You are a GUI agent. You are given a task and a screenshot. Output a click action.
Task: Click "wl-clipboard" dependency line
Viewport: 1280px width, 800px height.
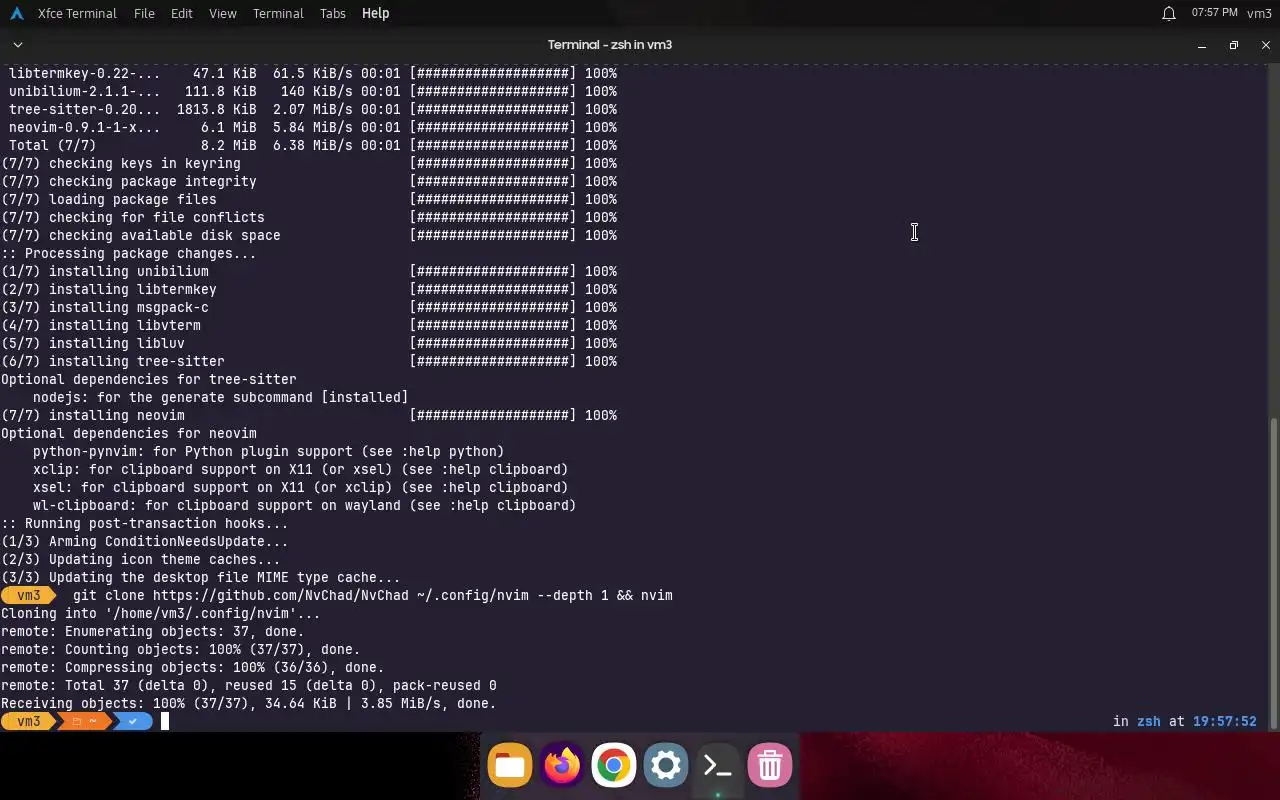pos(304,506)
